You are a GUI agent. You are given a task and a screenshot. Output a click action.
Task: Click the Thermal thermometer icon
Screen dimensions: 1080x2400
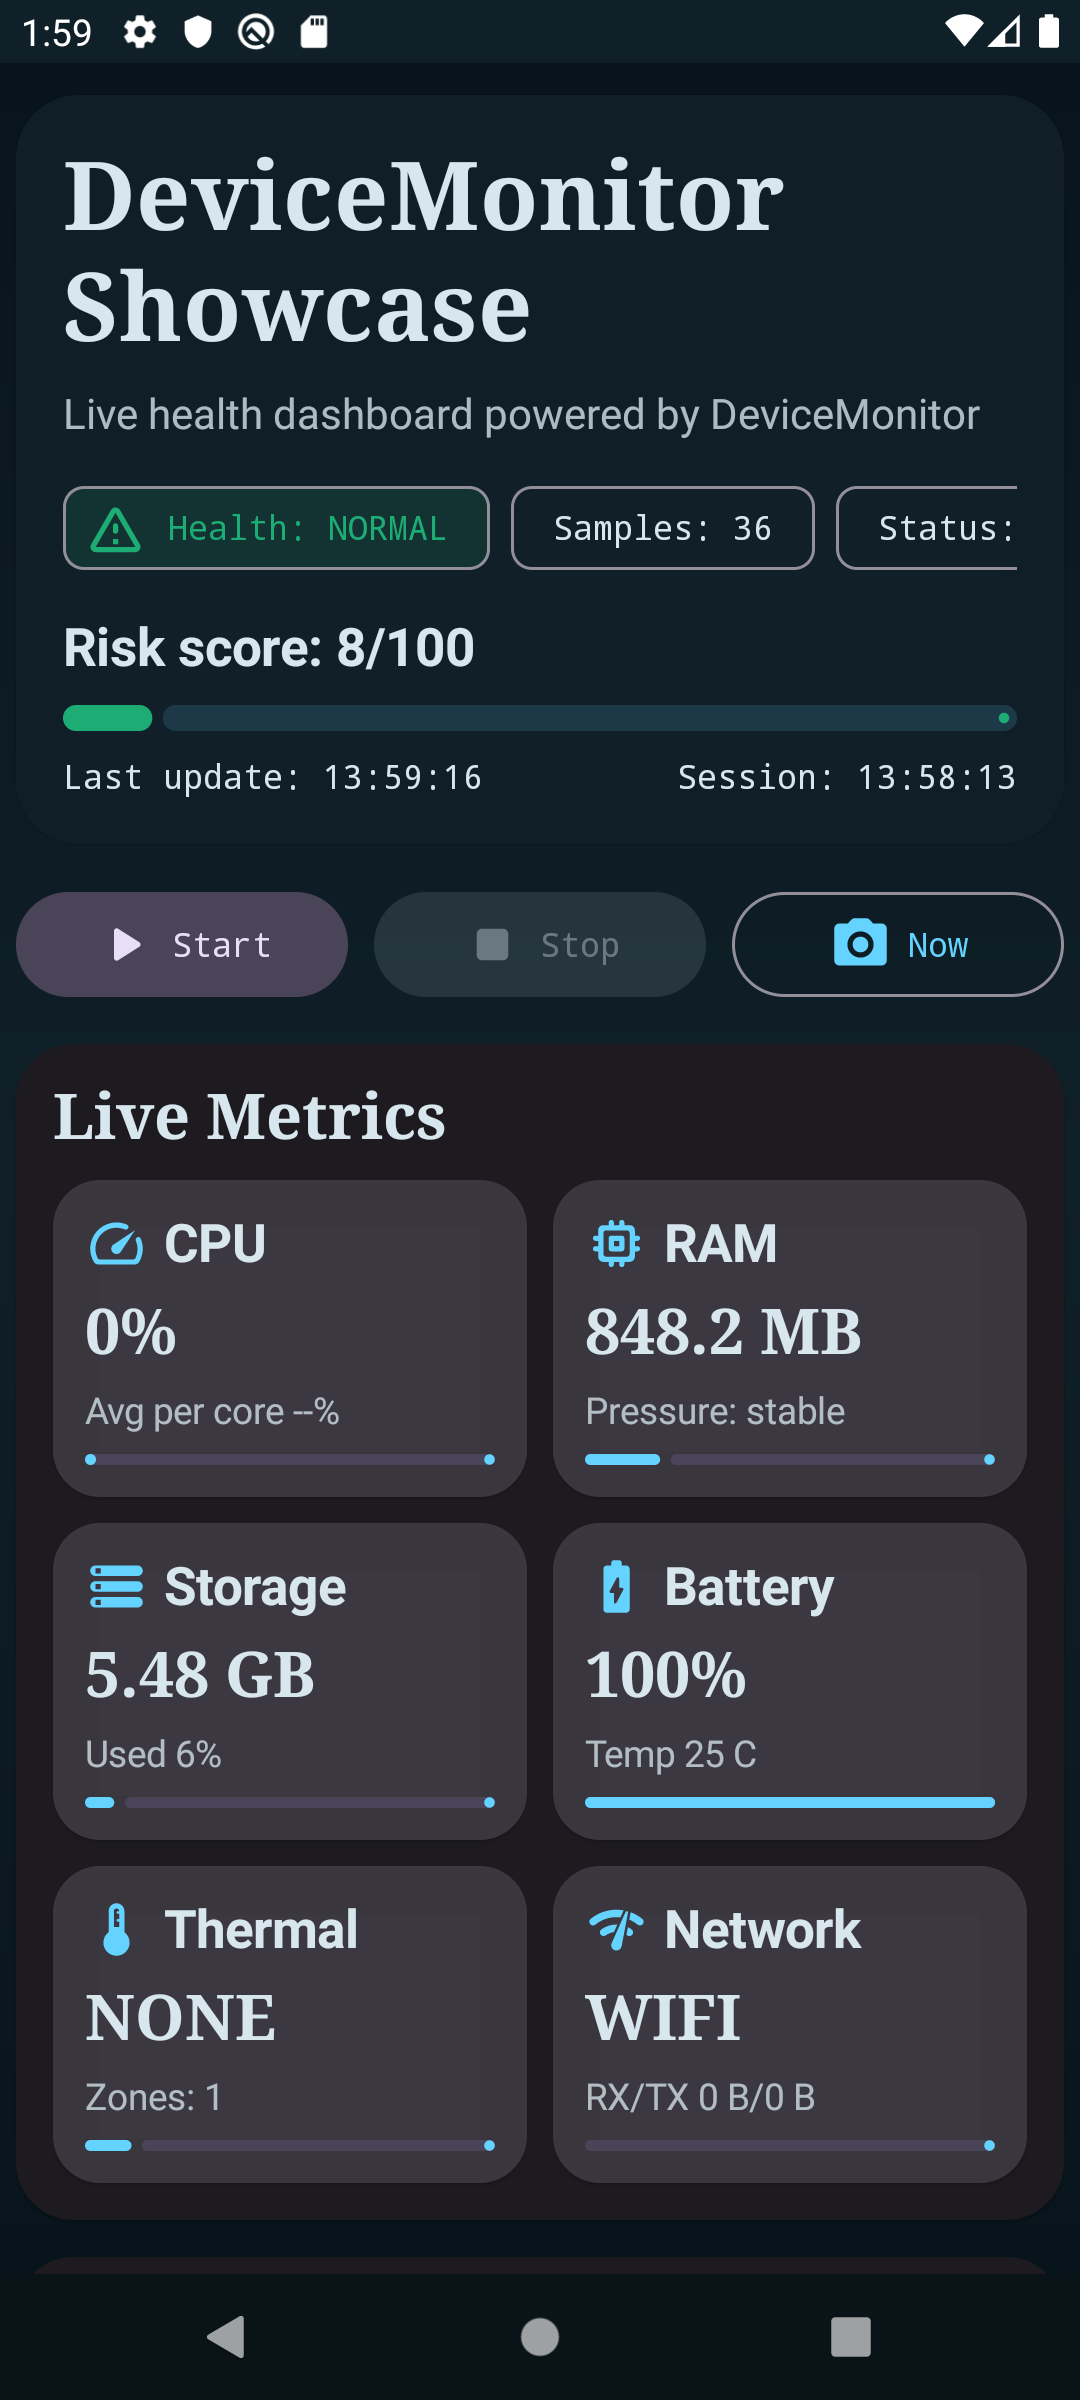[x=116, y=1929]
